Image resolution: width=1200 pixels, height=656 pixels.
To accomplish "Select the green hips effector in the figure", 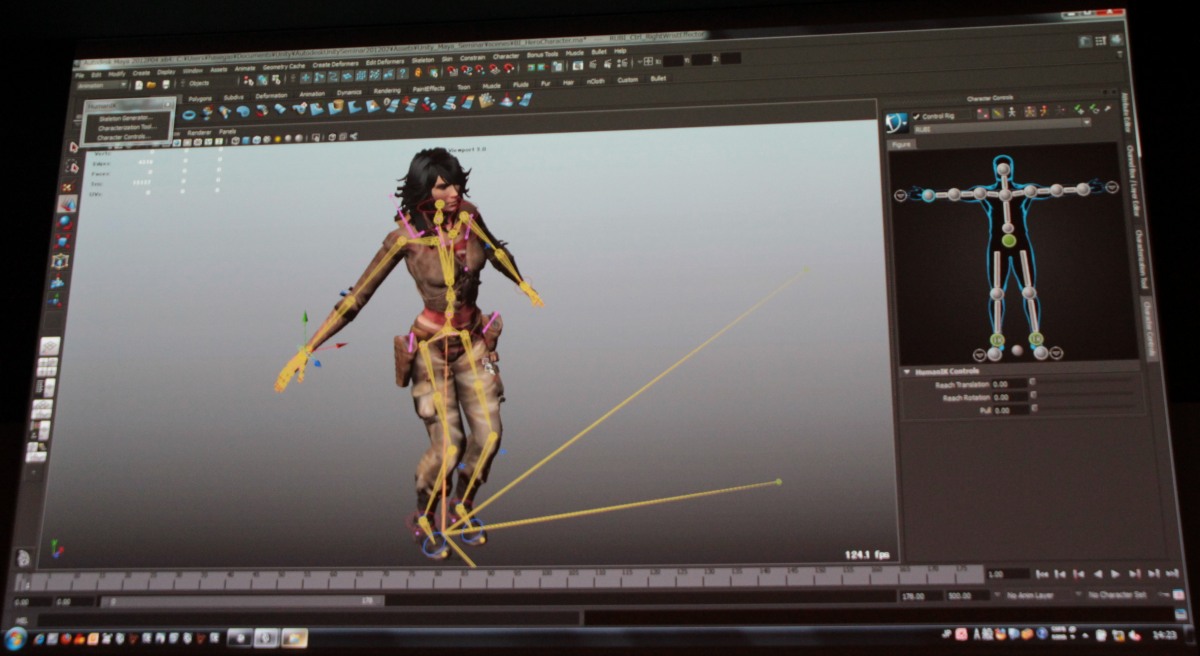I will click(x=1009, y=240).
